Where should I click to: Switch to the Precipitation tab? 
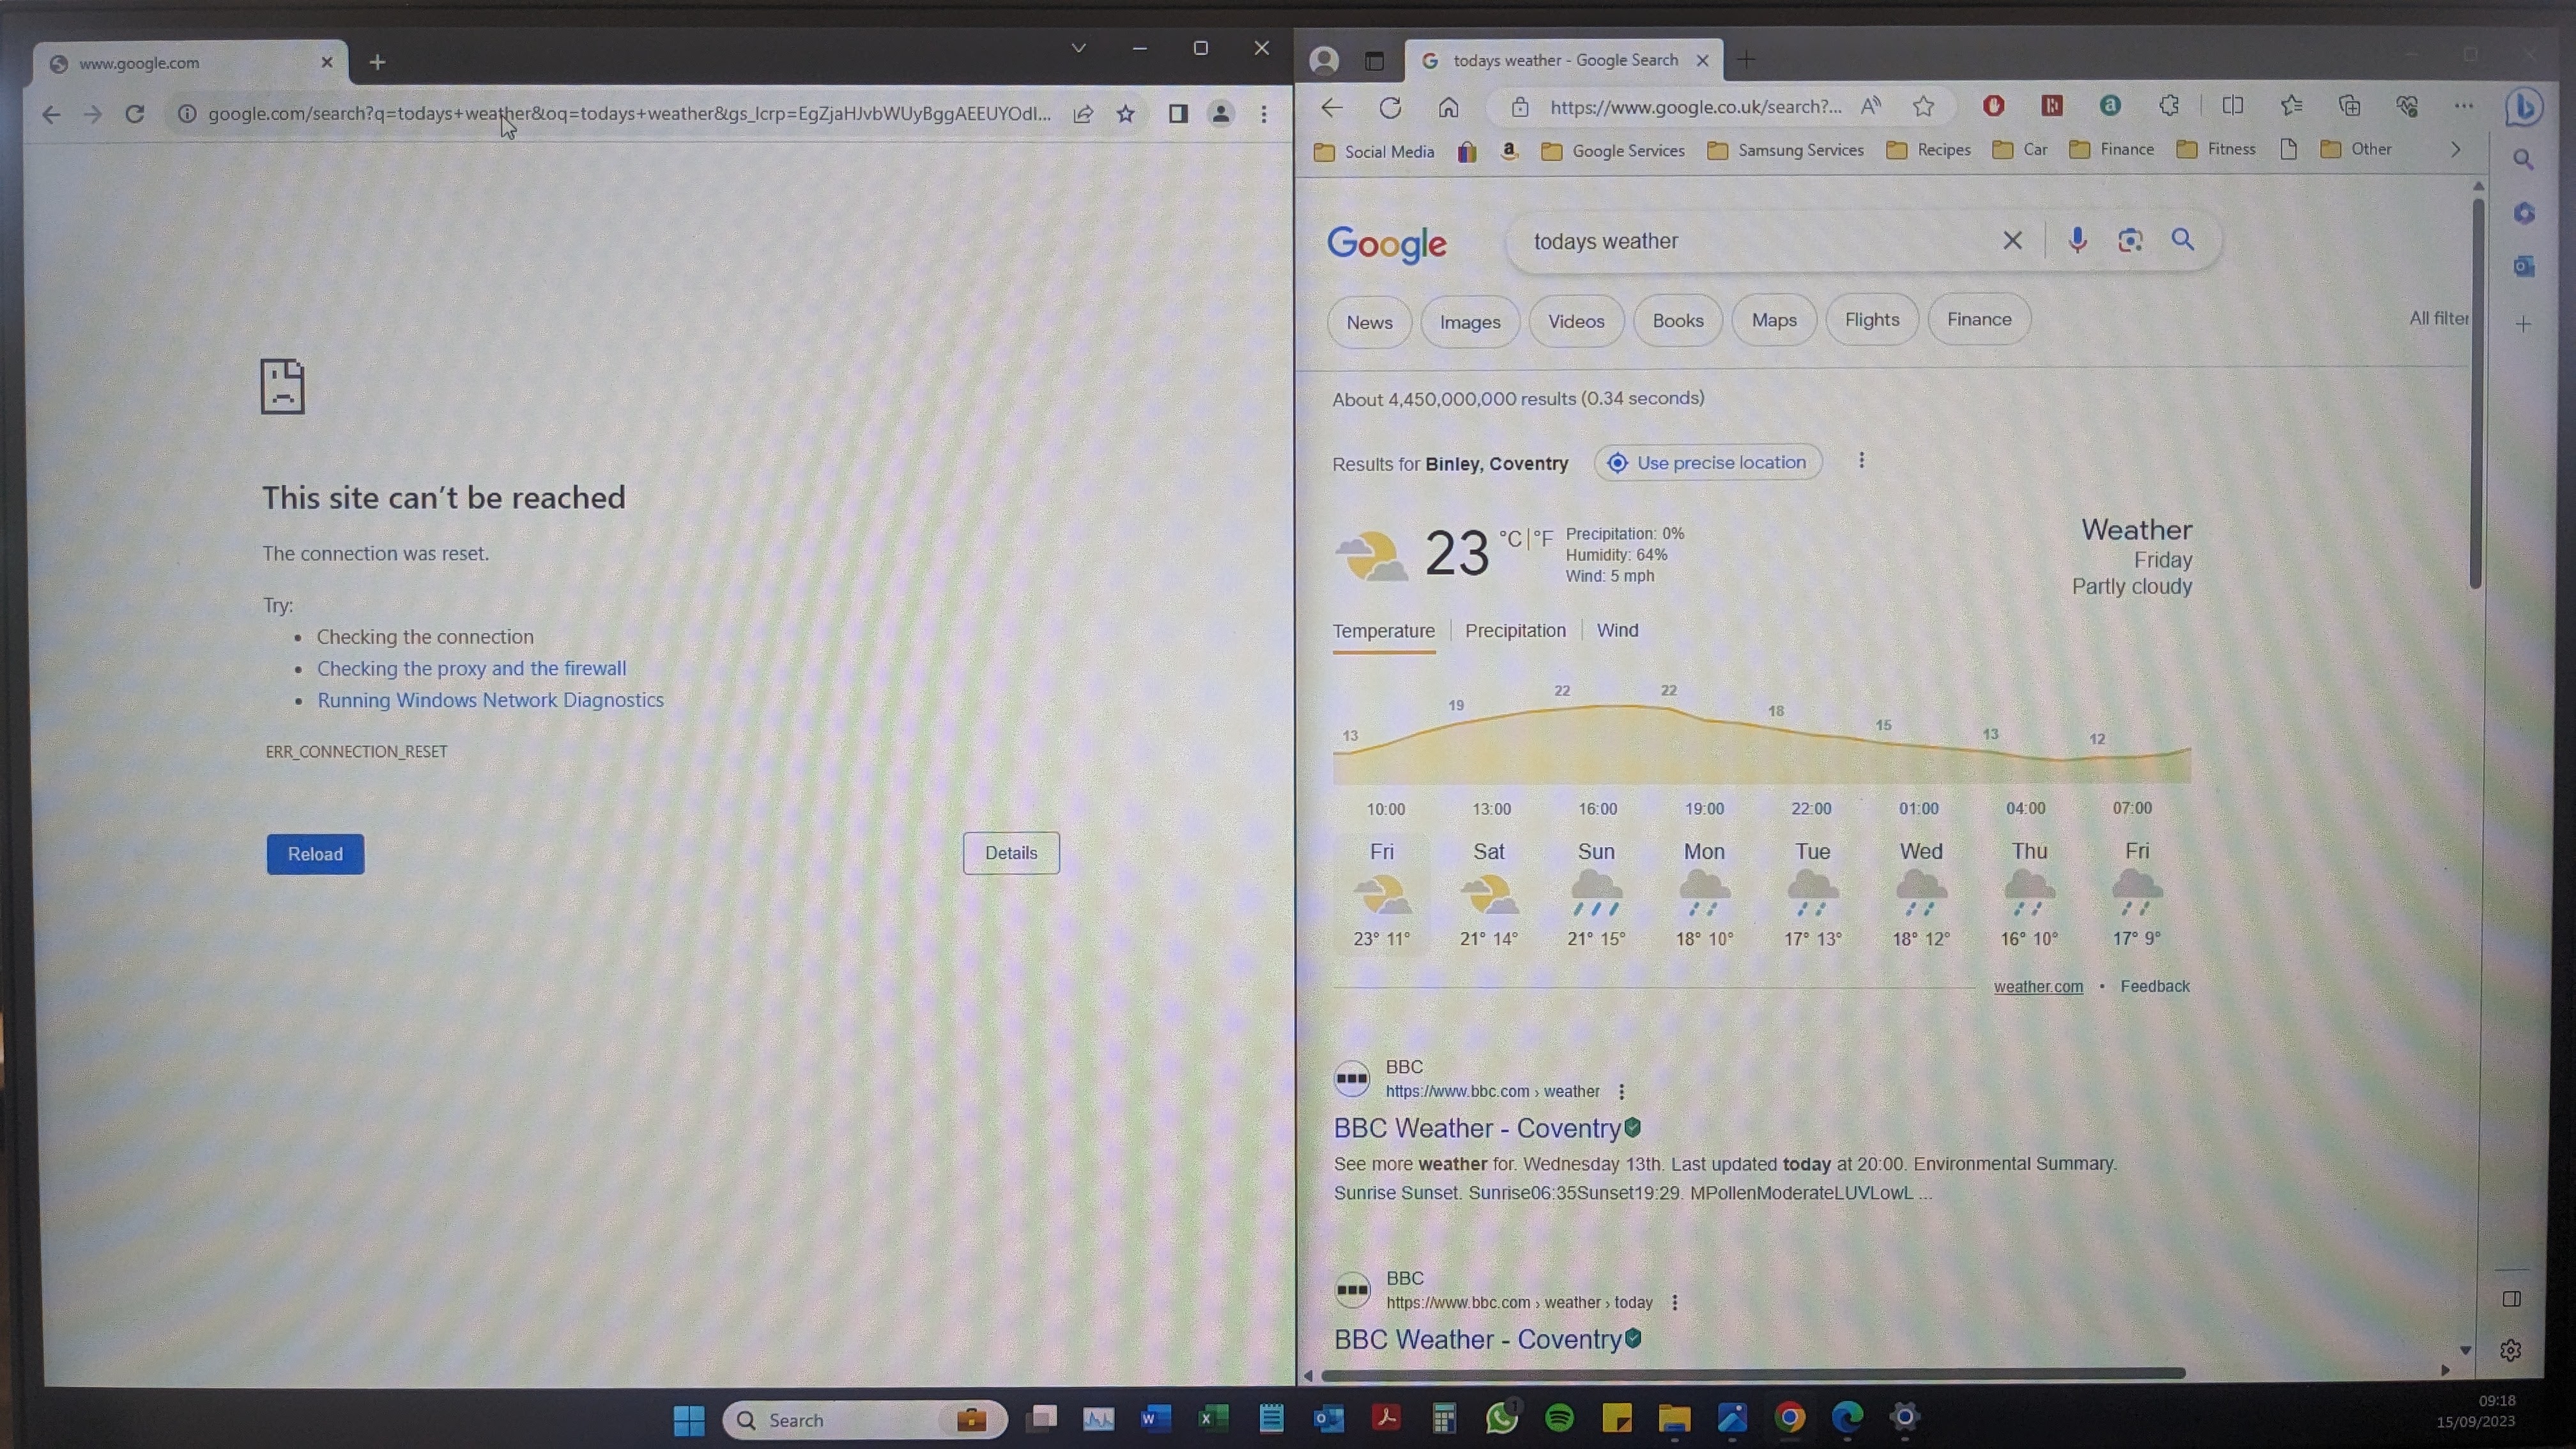point(1515,631)
